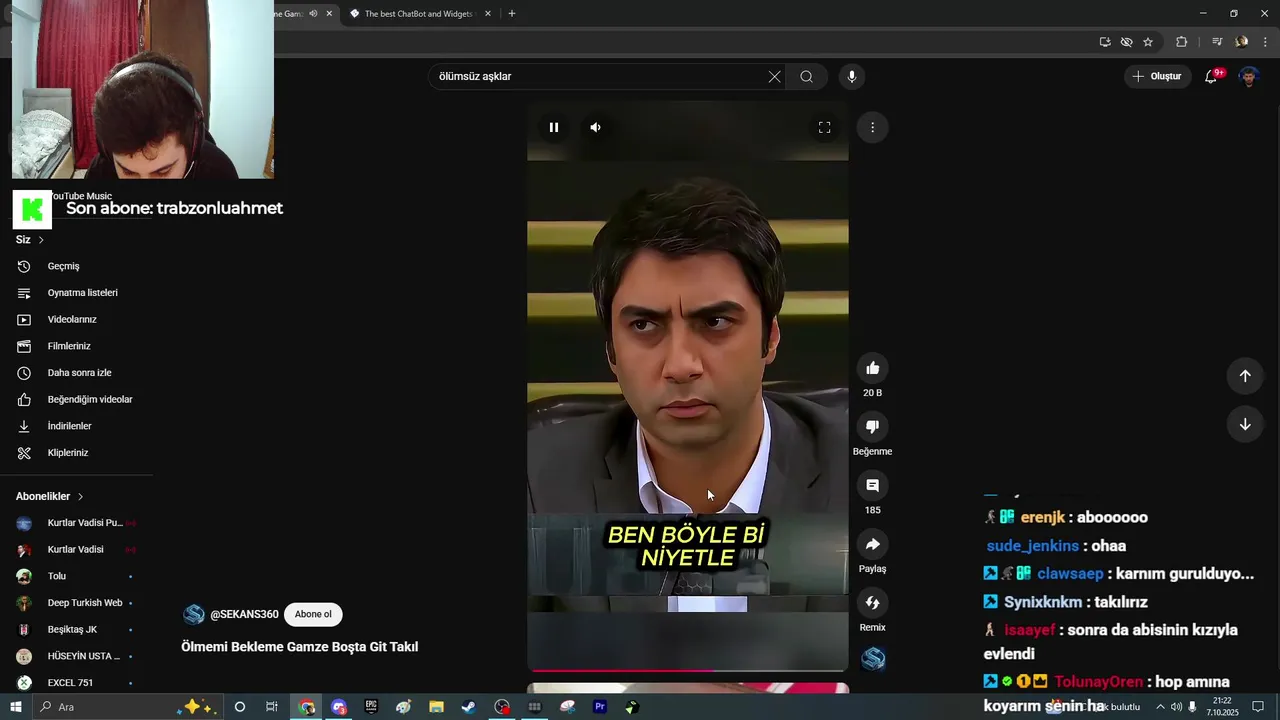Open the sound source avatar below Remix
This screenshot has height=720, width=1280.
[873, 659]
